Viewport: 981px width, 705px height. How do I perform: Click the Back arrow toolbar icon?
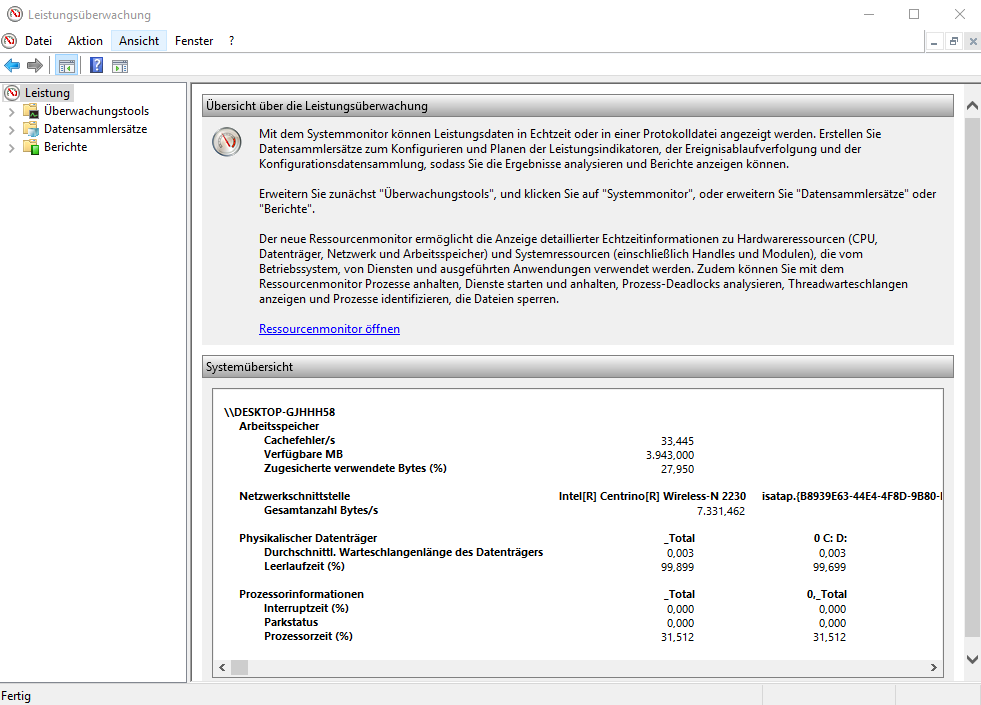(12, 66)
